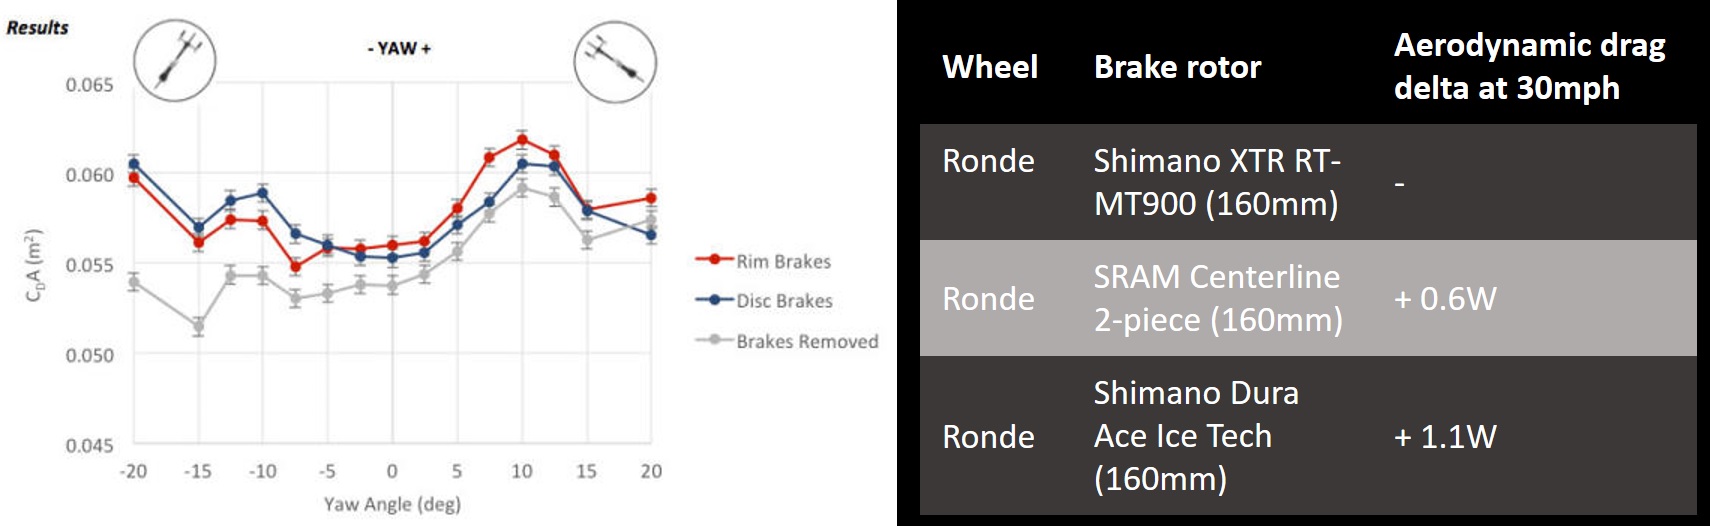
Task: Click the gray Brakes Removed legend marker
Action: pyautogui.click(x=714, y=340)
